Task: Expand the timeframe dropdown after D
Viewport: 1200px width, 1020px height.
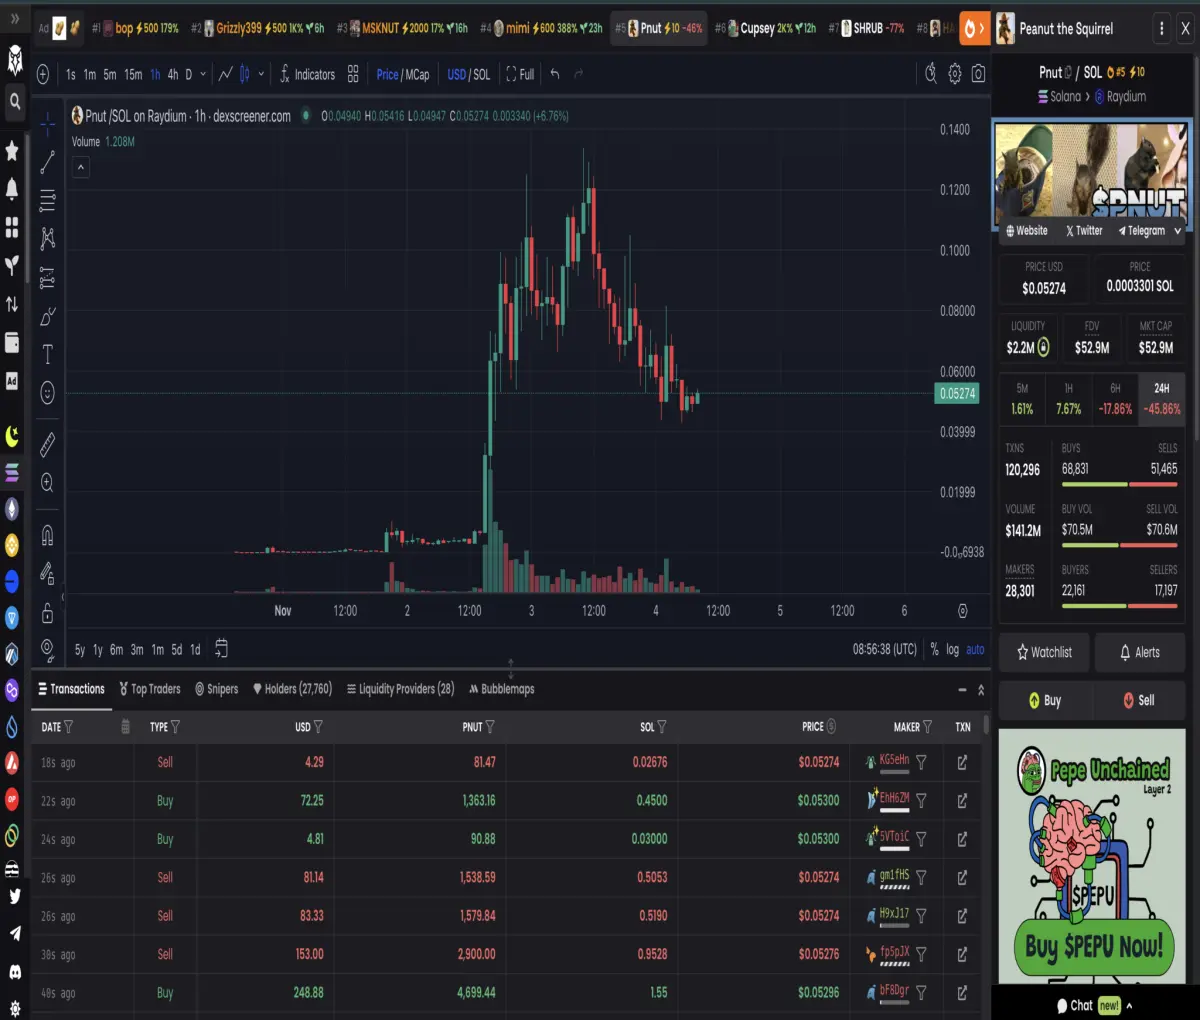Action: [203, 74]
